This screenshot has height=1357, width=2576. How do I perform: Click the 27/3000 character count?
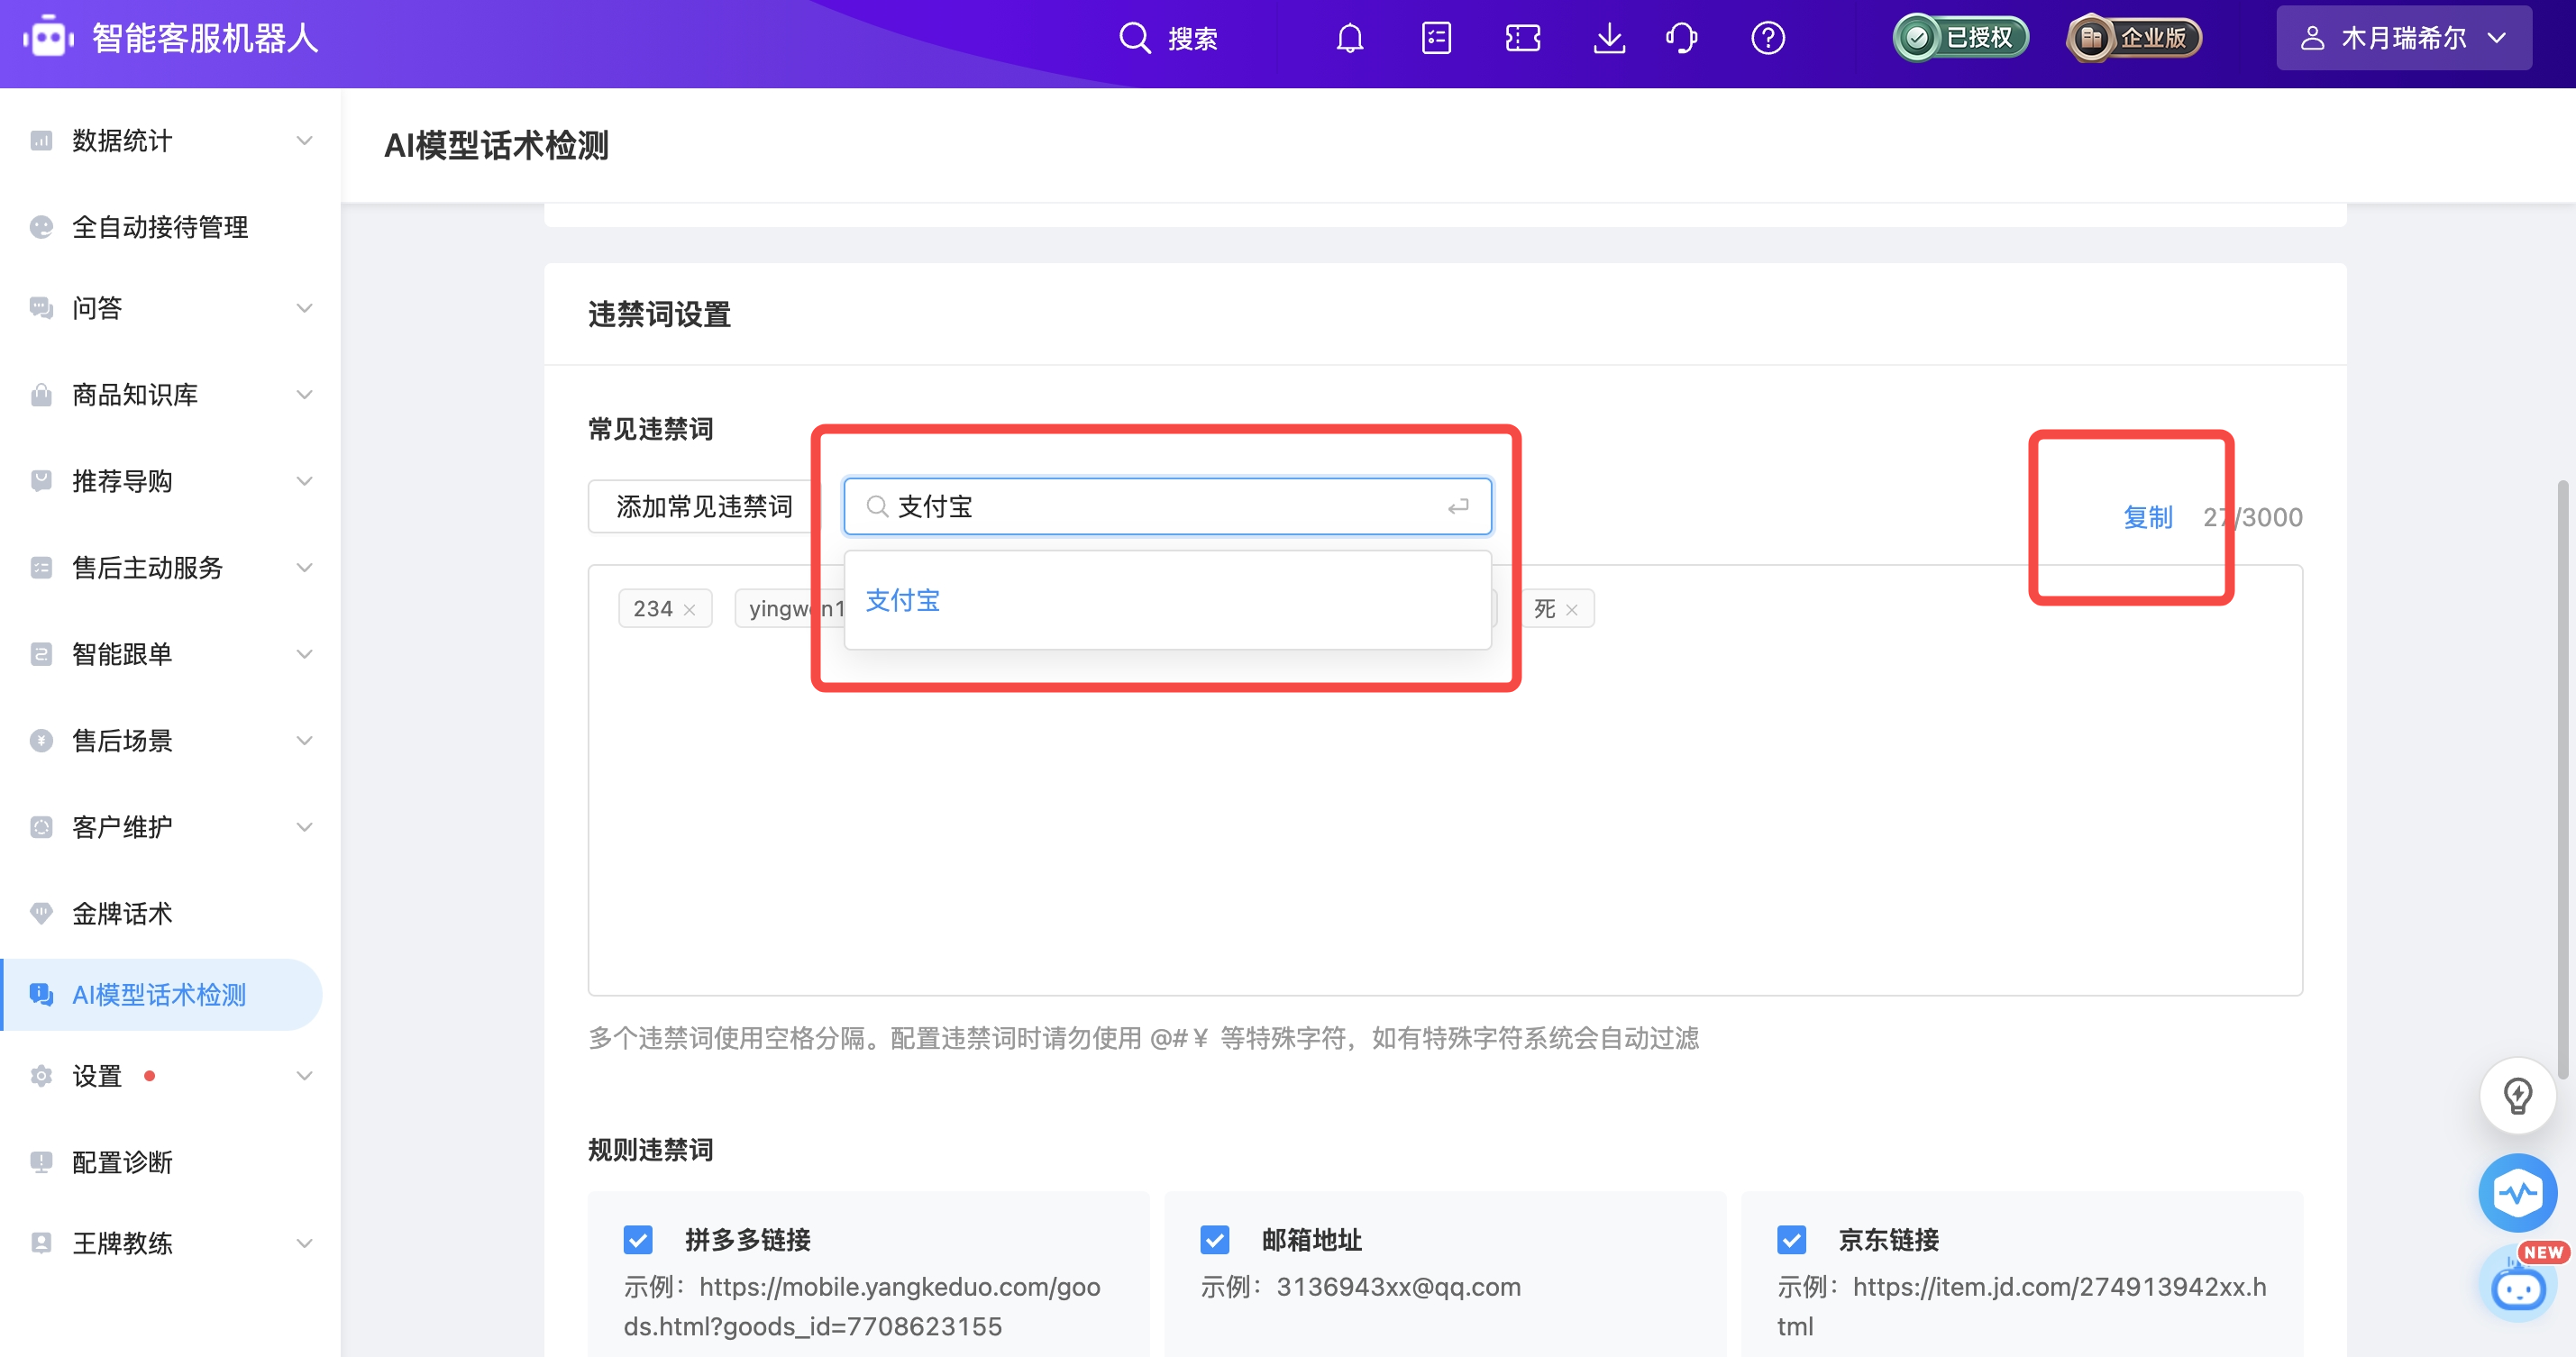(x=2253, y=518)
